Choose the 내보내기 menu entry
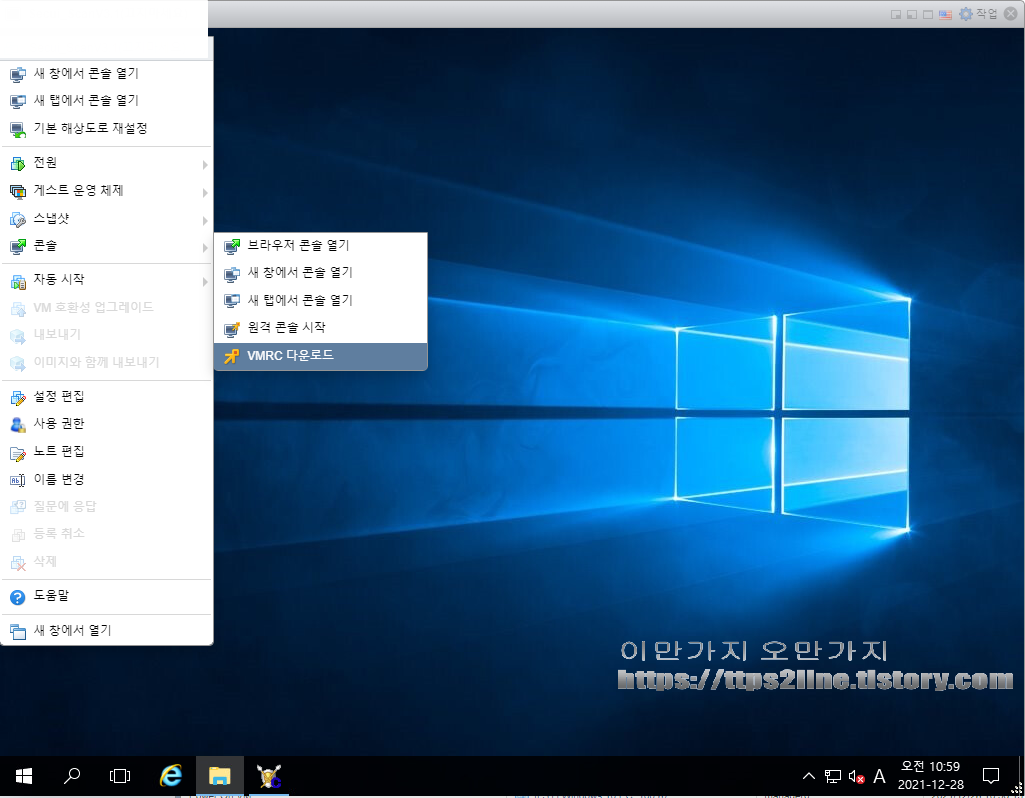Viewport: 1025px width, 798px height. [107, 335]
